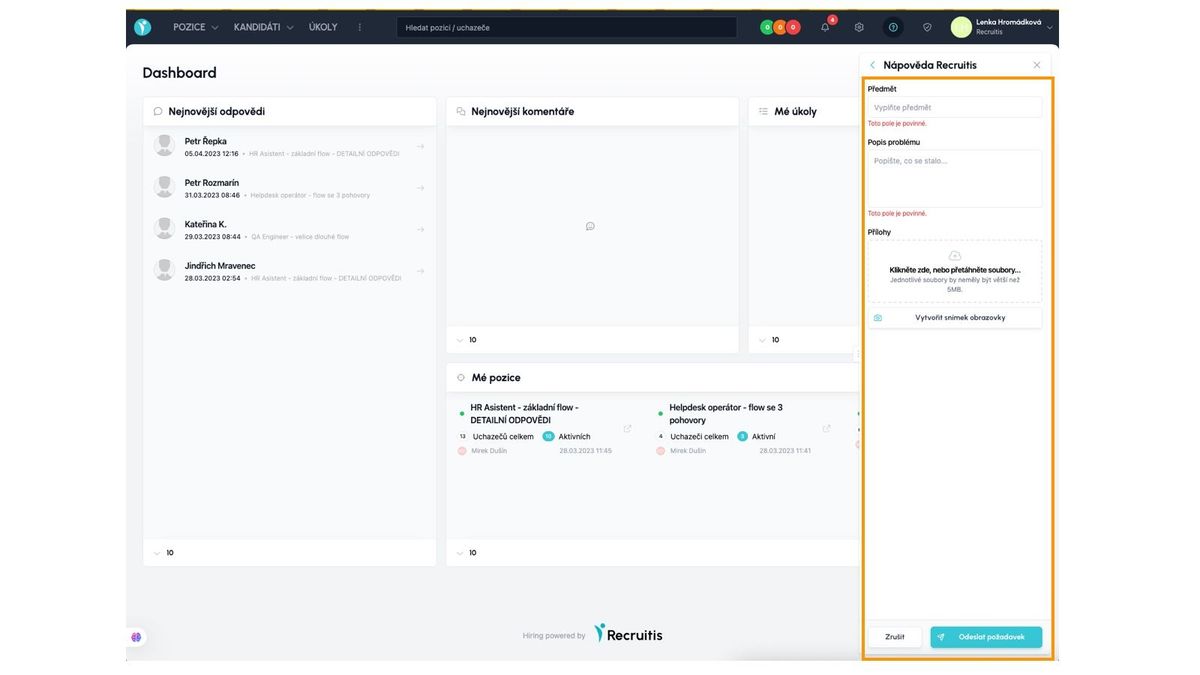Go back using the help panel arrow
This screenshot has height=675, width=1200.
coord(872,65)
